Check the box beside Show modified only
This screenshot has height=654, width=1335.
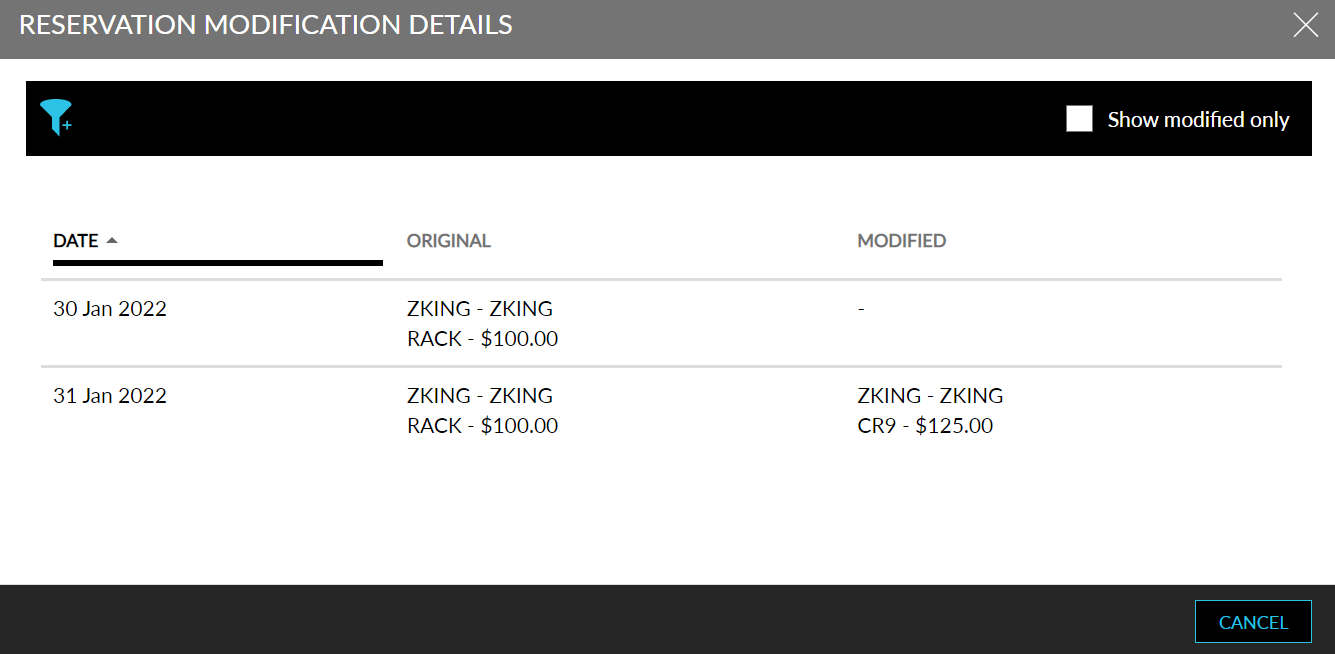1079,118
